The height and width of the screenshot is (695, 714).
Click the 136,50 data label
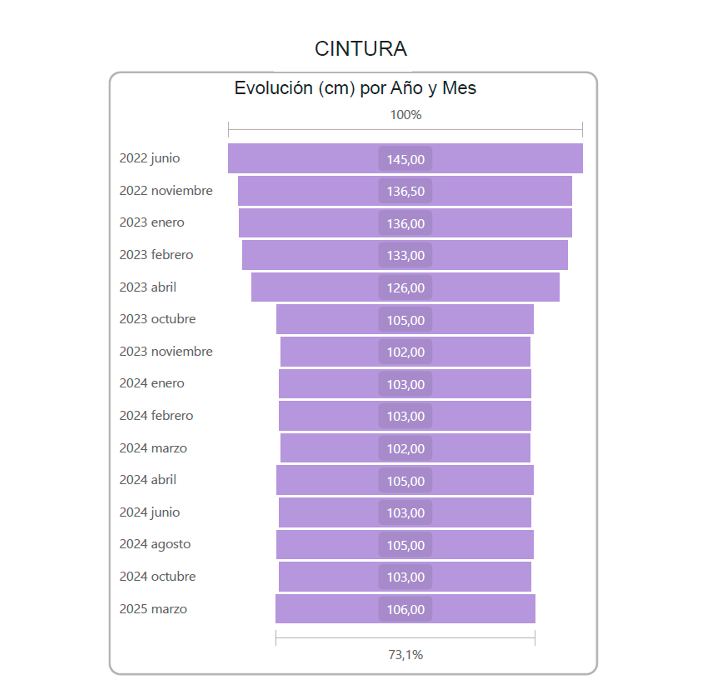(405, 191)
